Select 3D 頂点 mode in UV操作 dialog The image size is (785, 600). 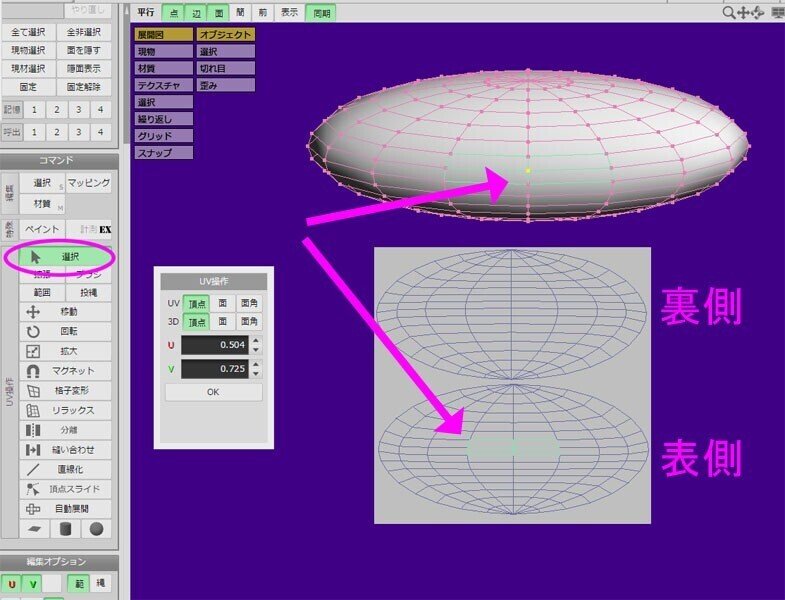click(197, 322)
